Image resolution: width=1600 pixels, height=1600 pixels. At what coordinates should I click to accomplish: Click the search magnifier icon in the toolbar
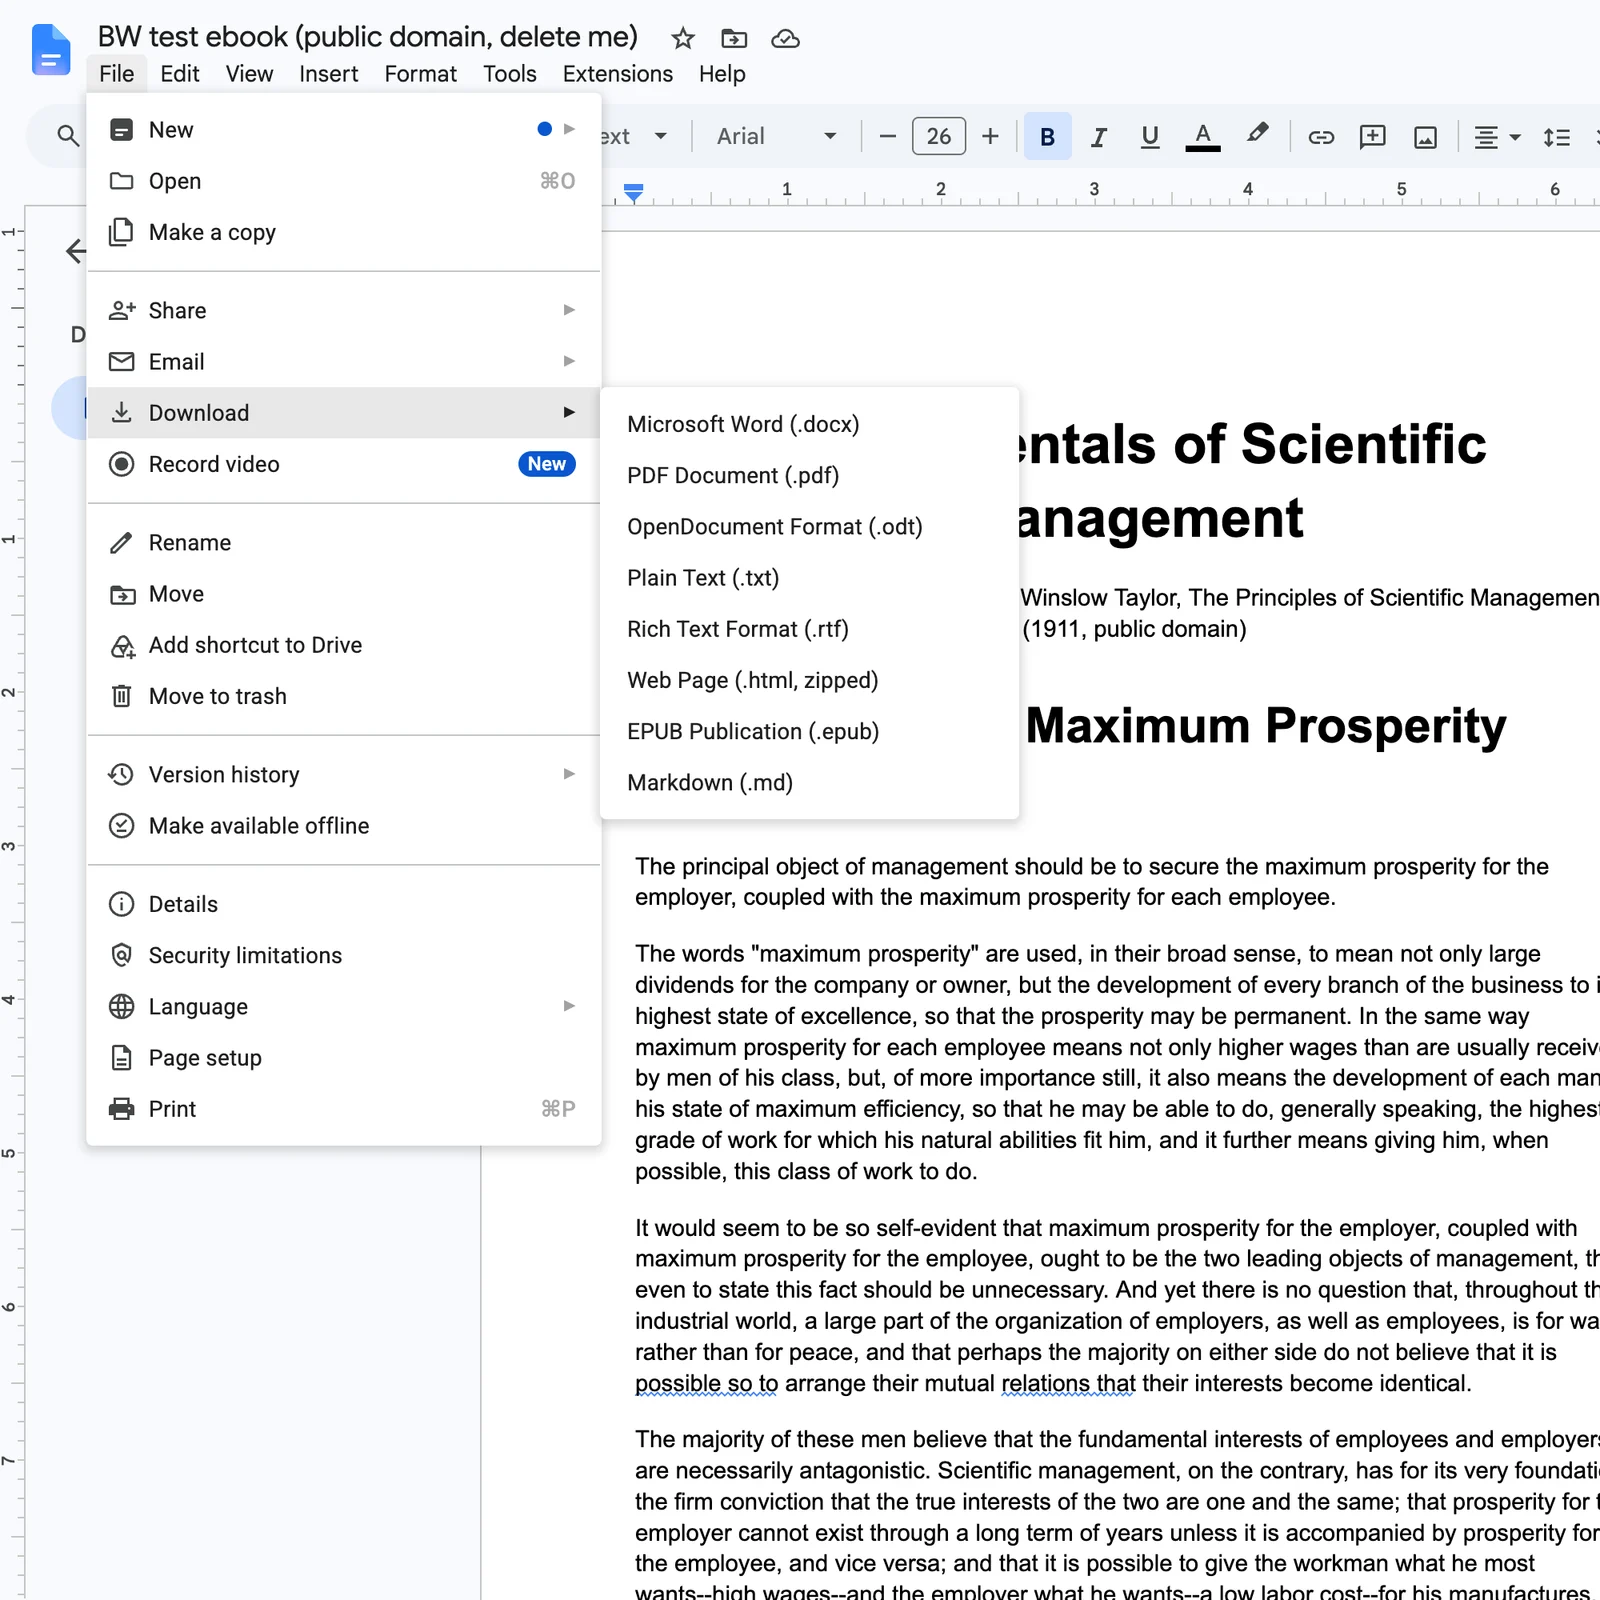click(x=68, y=136)
